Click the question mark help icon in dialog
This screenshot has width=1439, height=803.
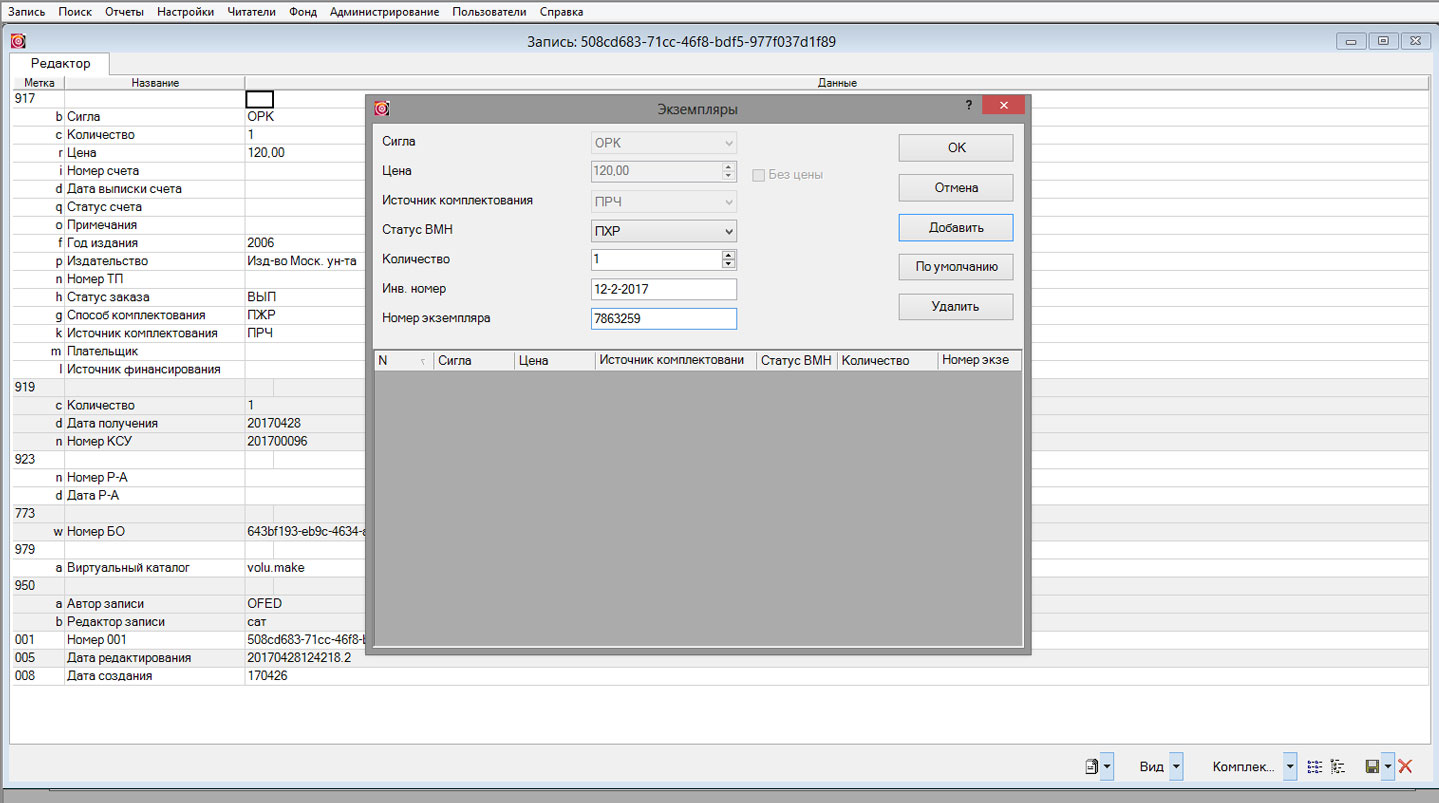click(968, 105)
